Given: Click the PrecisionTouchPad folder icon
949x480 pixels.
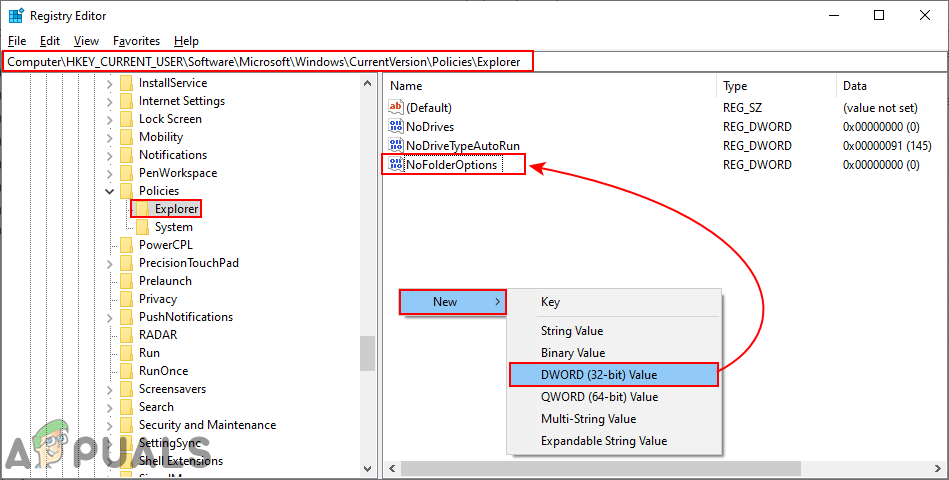Looking at the screenshot, I should point(126,263).
